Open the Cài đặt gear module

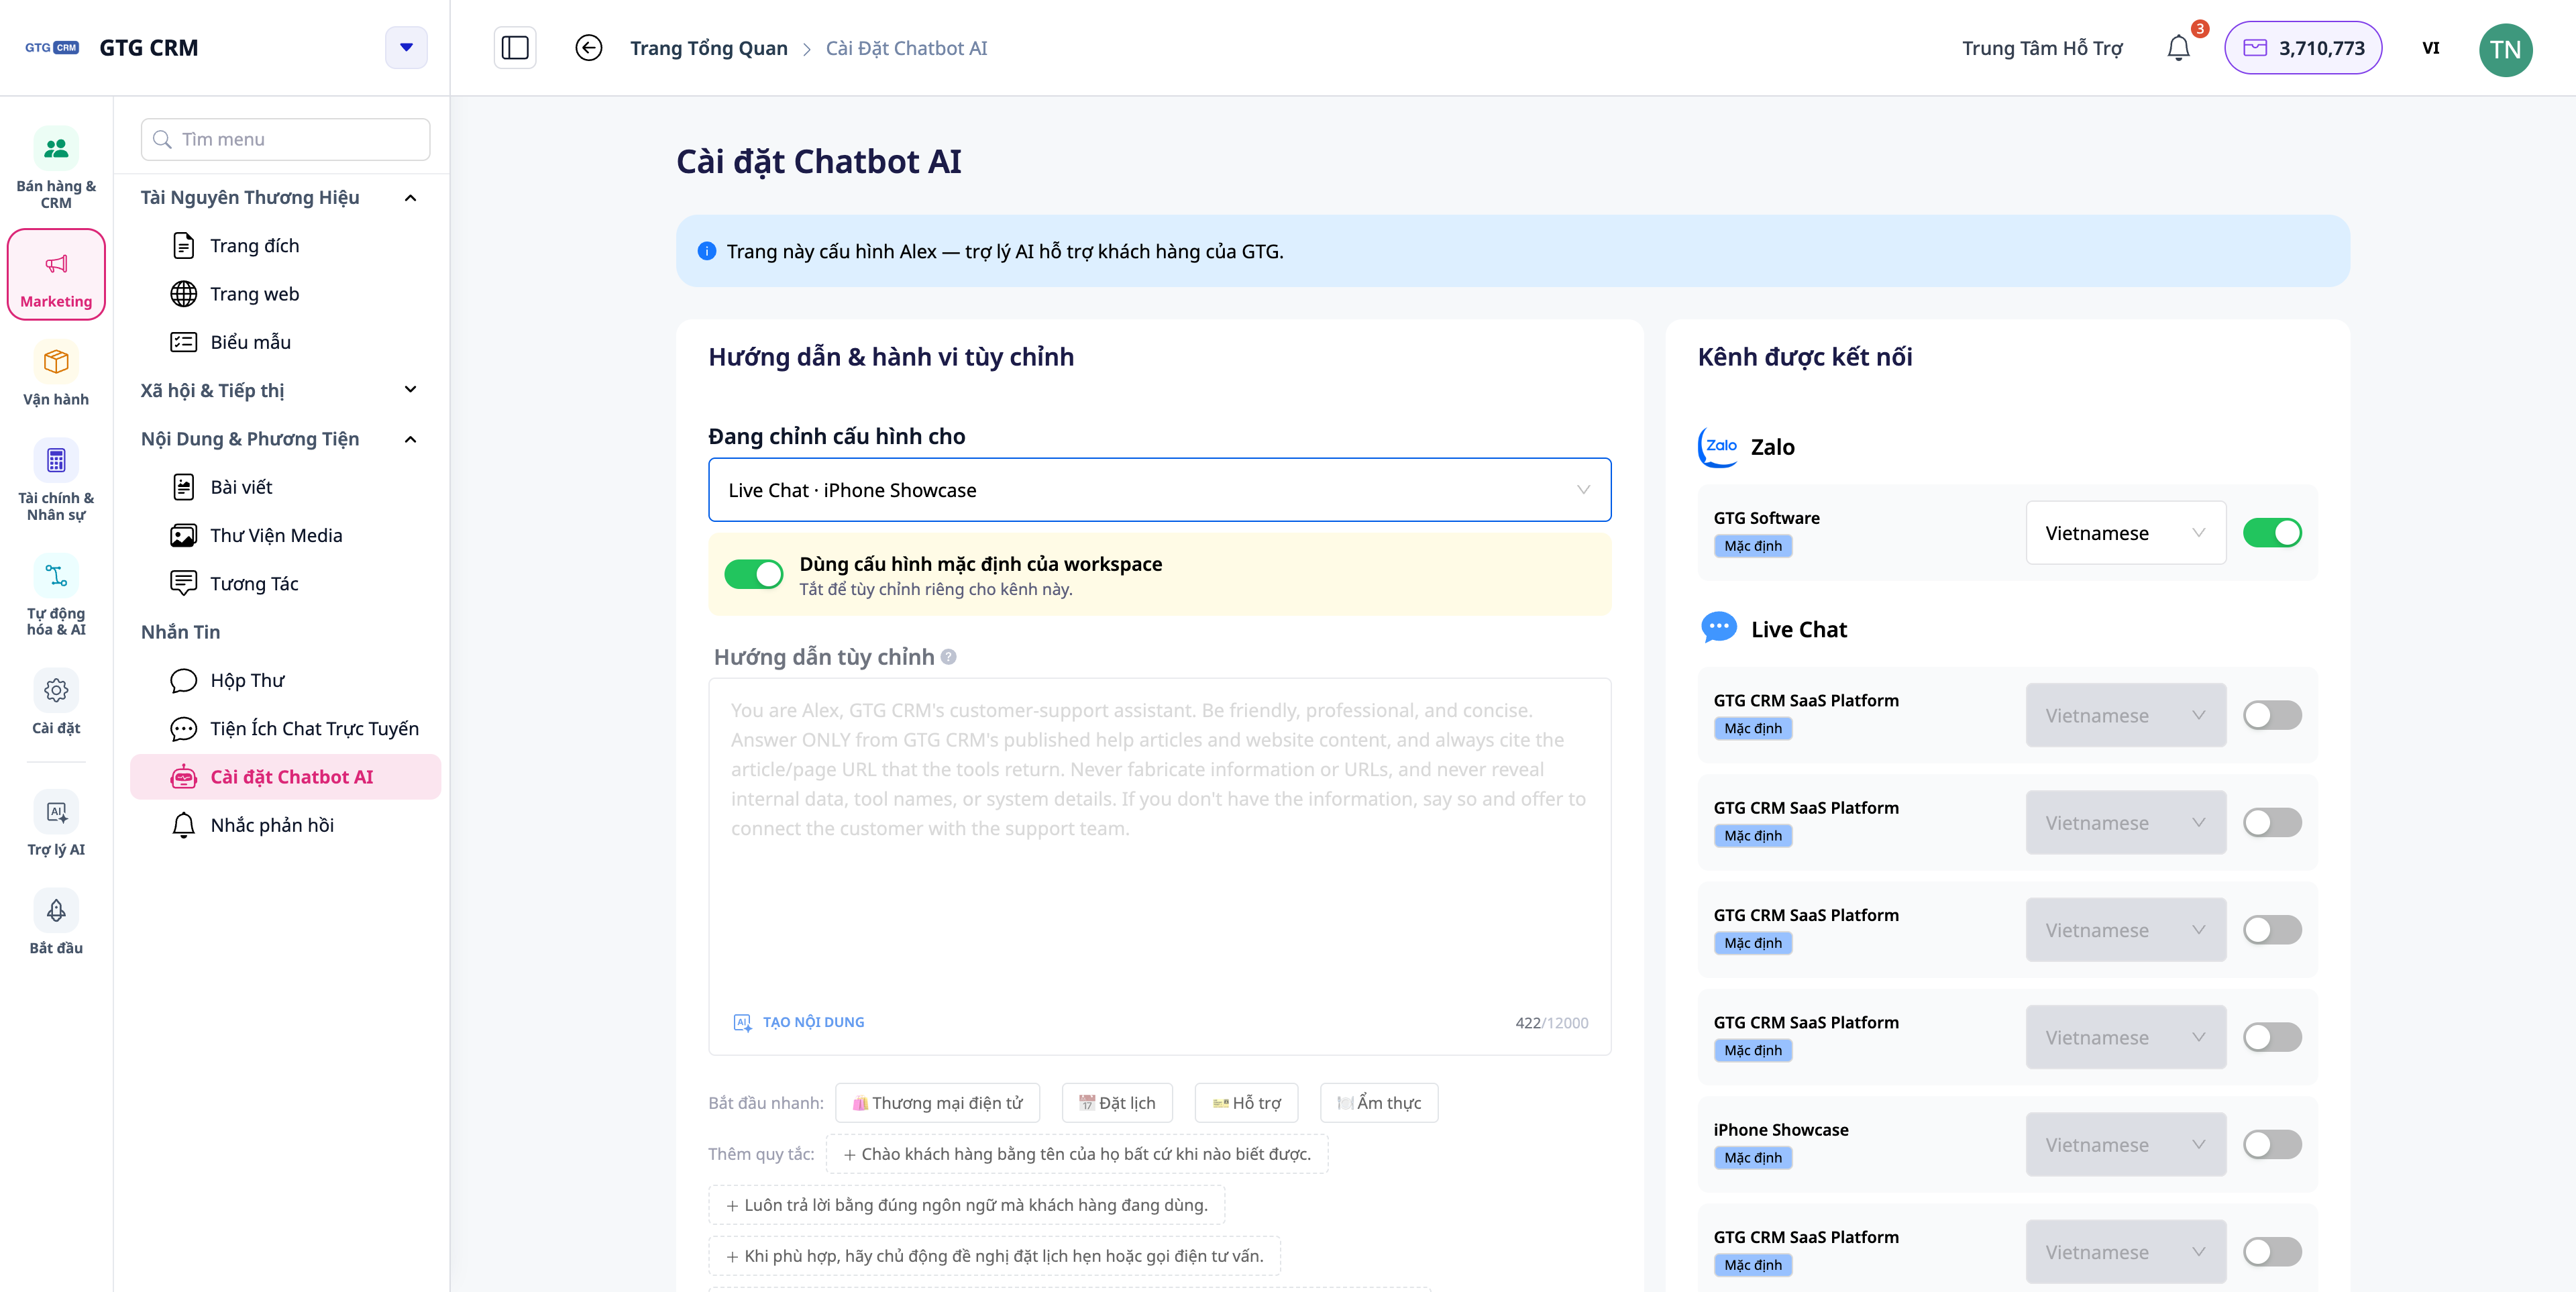[x=56, y=703]
